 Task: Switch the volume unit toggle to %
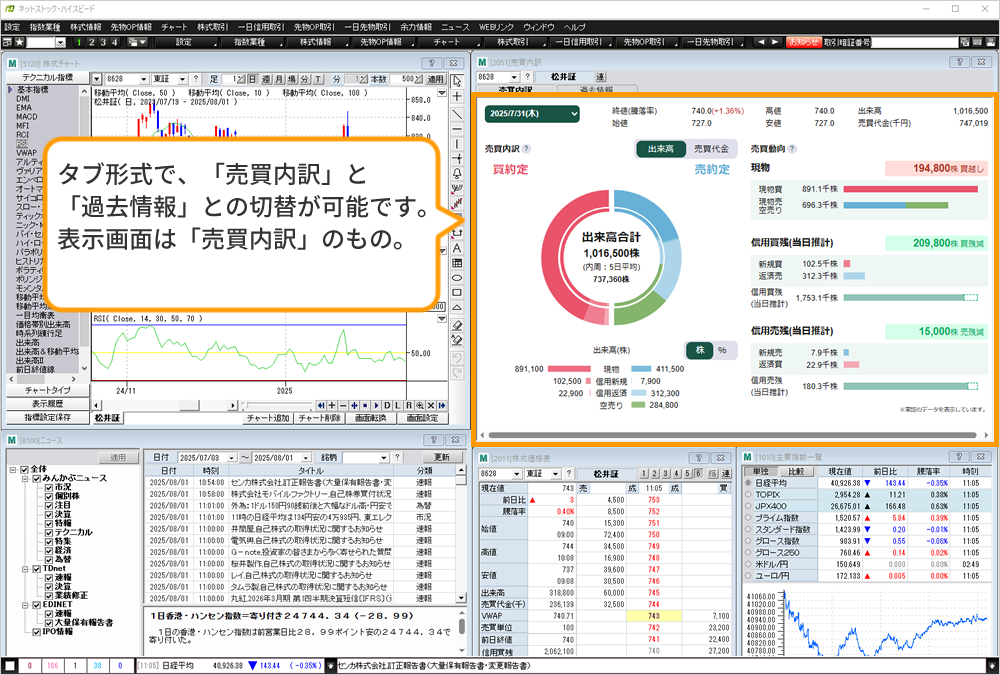[x=722, y=350]
